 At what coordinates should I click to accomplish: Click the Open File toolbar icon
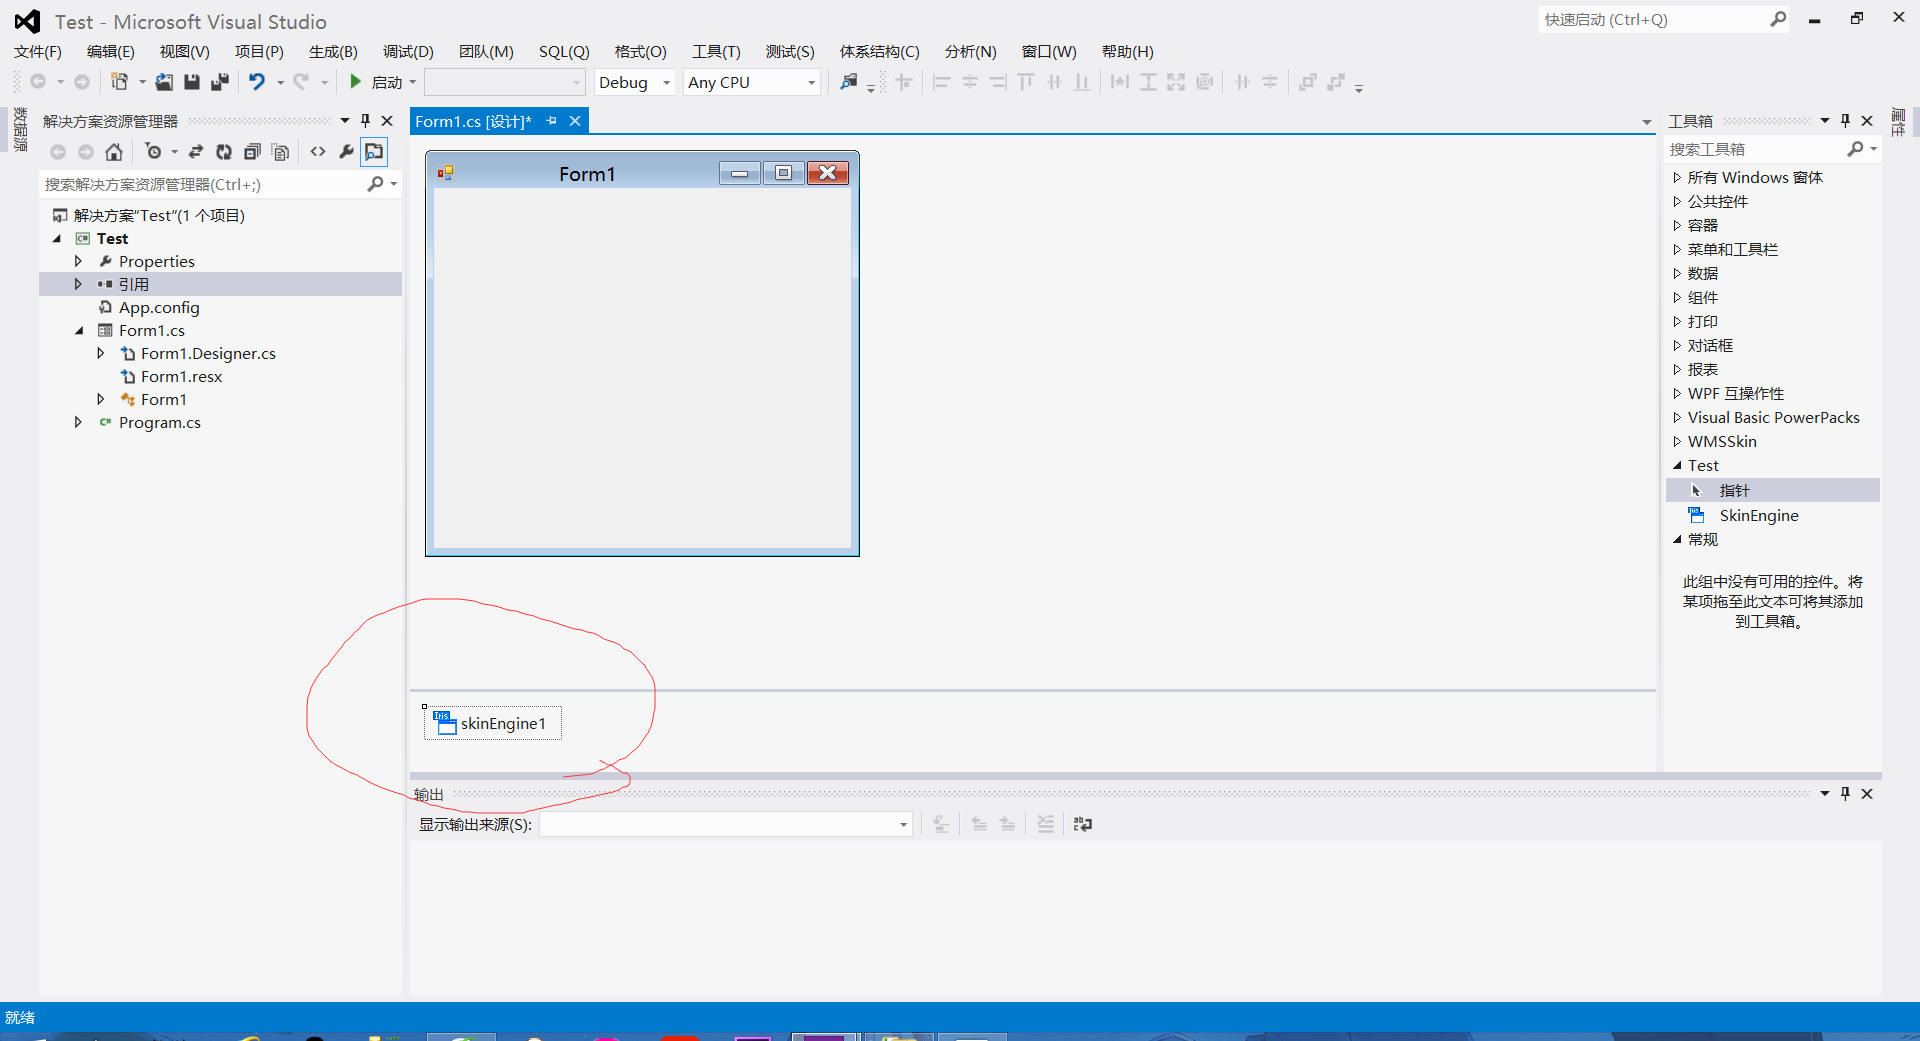pyautogui.click(x=164, y=82)
